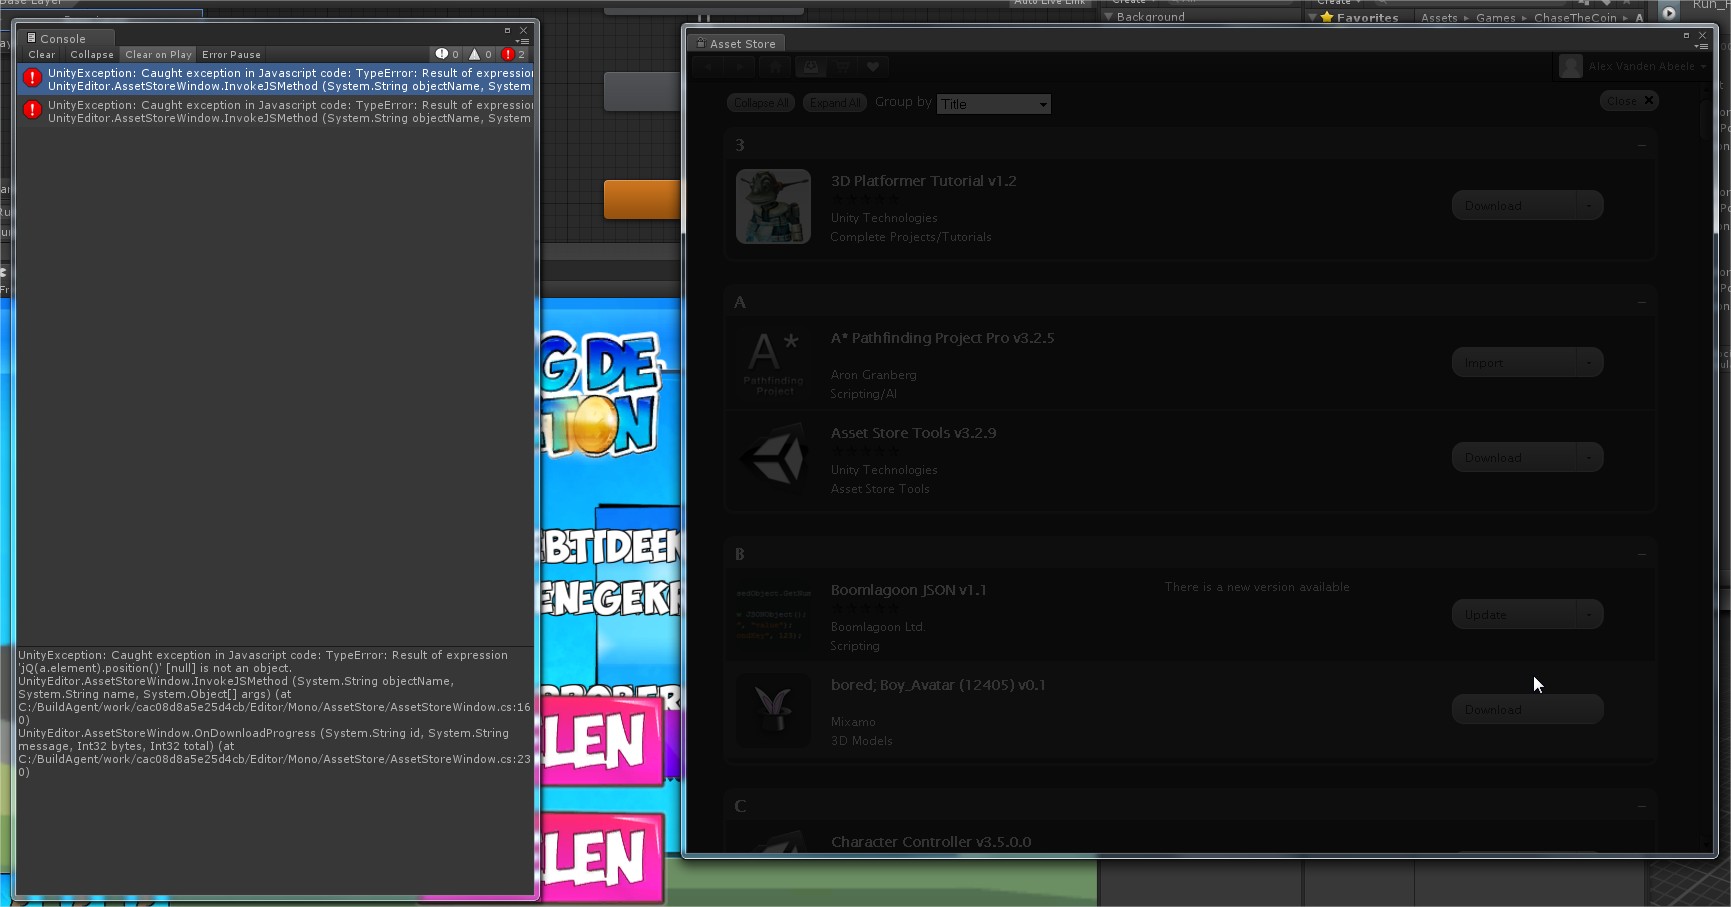Screen dimensions: 1731x907
Task: Toggle info messages filter icon in Console
Action: tap(447, 54)
